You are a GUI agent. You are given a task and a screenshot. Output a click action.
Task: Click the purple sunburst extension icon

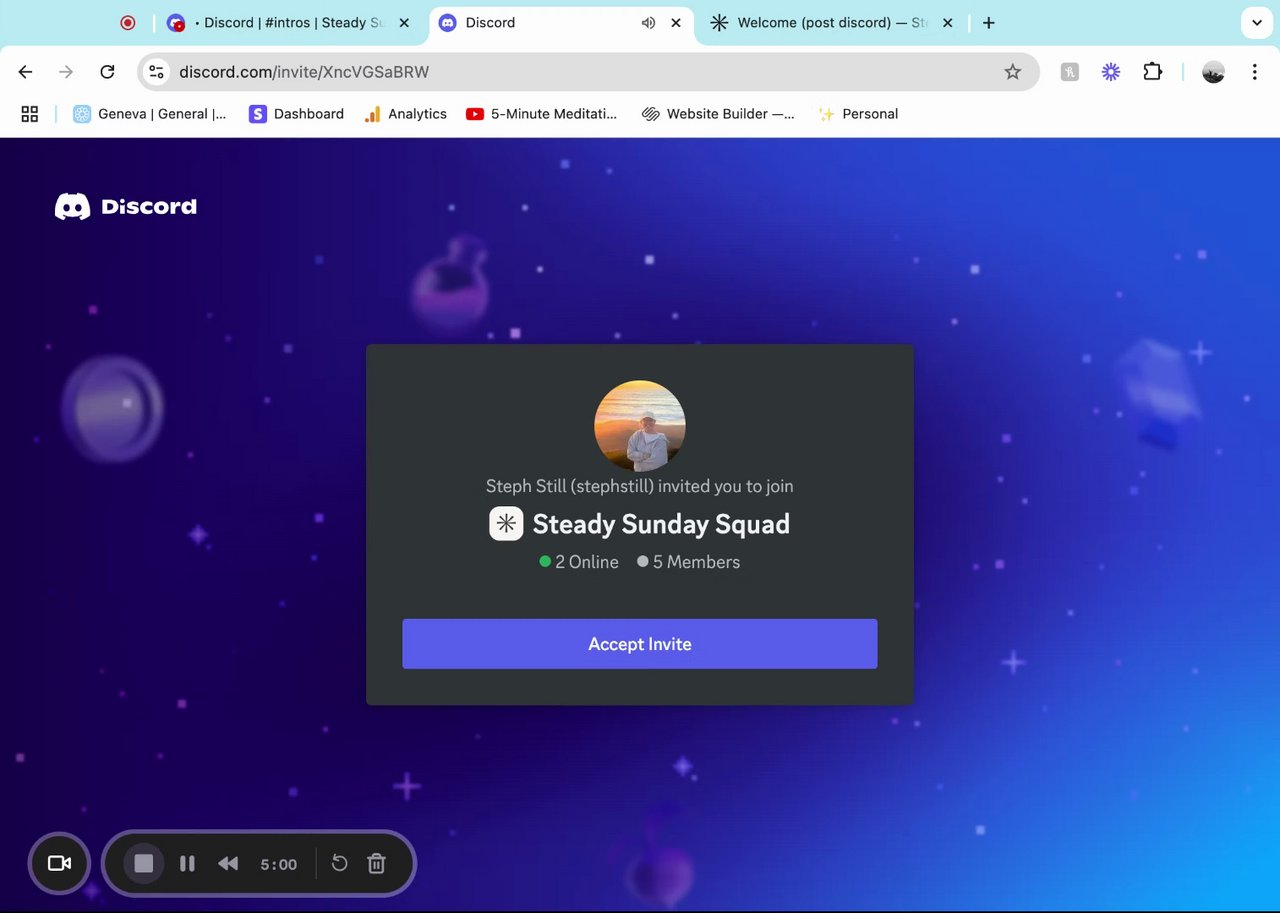coord(1111,72)
